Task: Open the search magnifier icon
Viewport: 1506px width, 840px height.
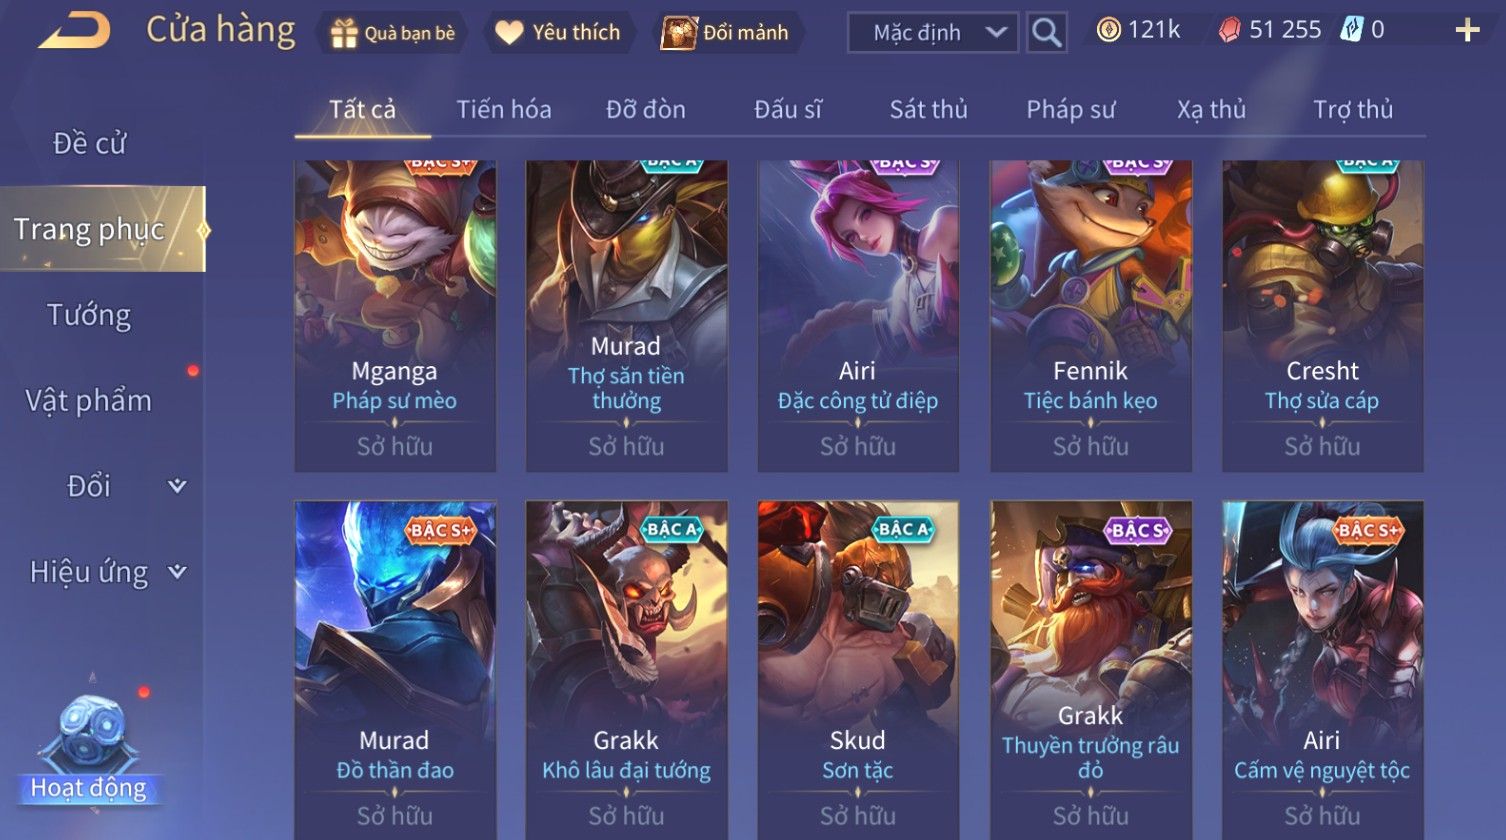Action: coord(1047,33)
